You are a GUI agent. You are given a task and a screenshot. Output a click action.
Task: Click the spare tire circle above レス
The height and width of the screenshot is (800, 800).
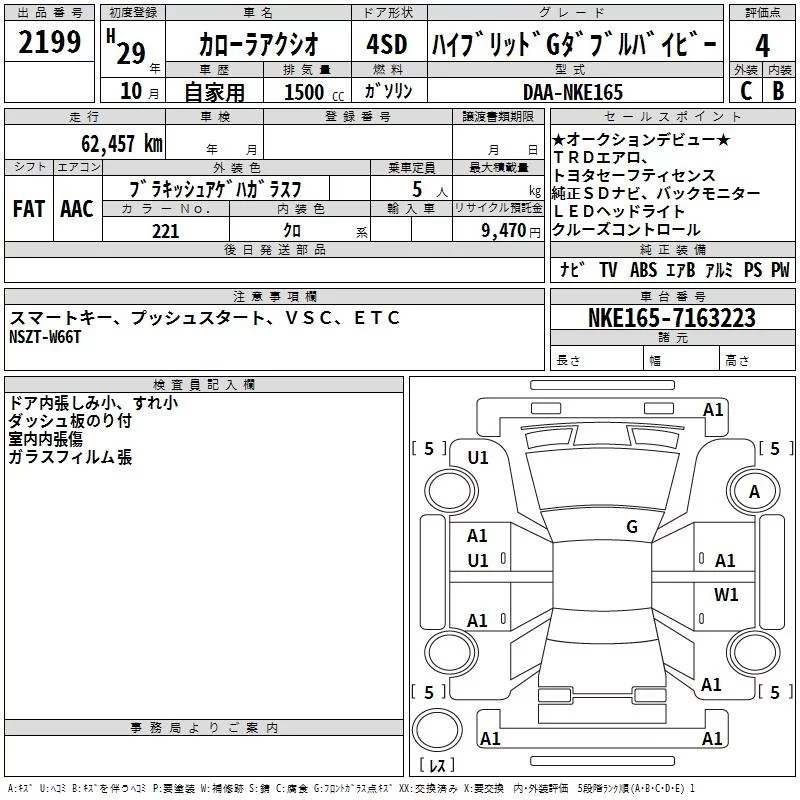point(437,730)
